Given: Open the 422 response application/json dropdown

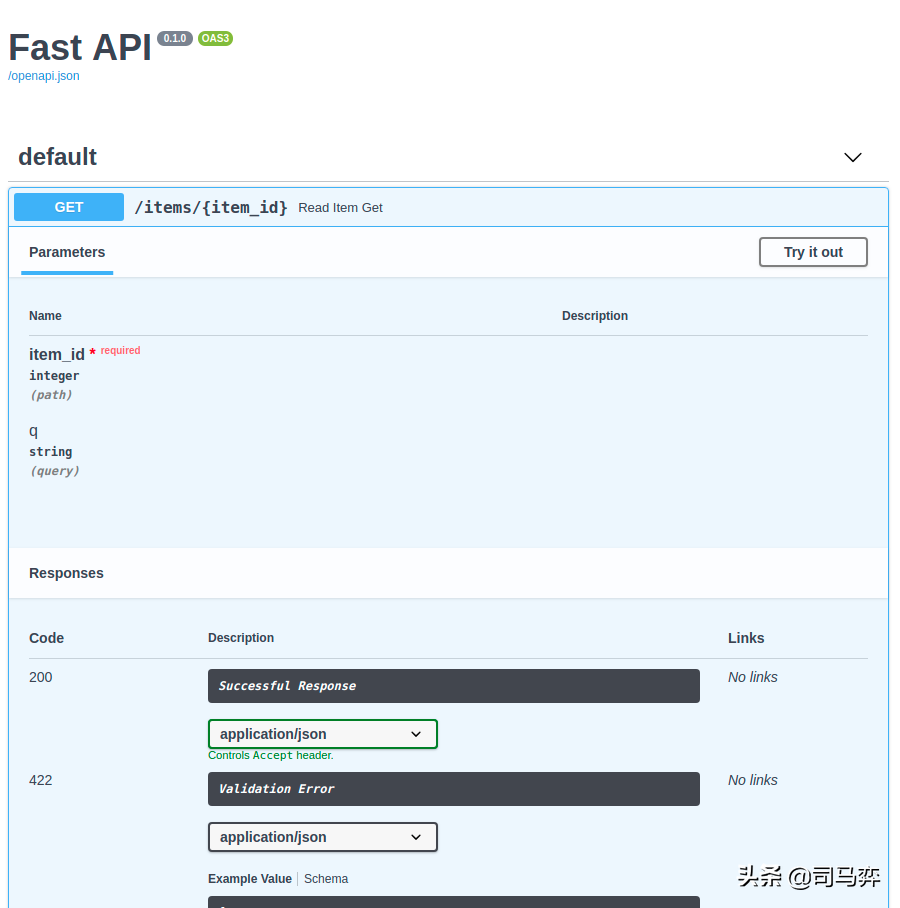Looking at the screenshot, I should [x=323, y=837].
